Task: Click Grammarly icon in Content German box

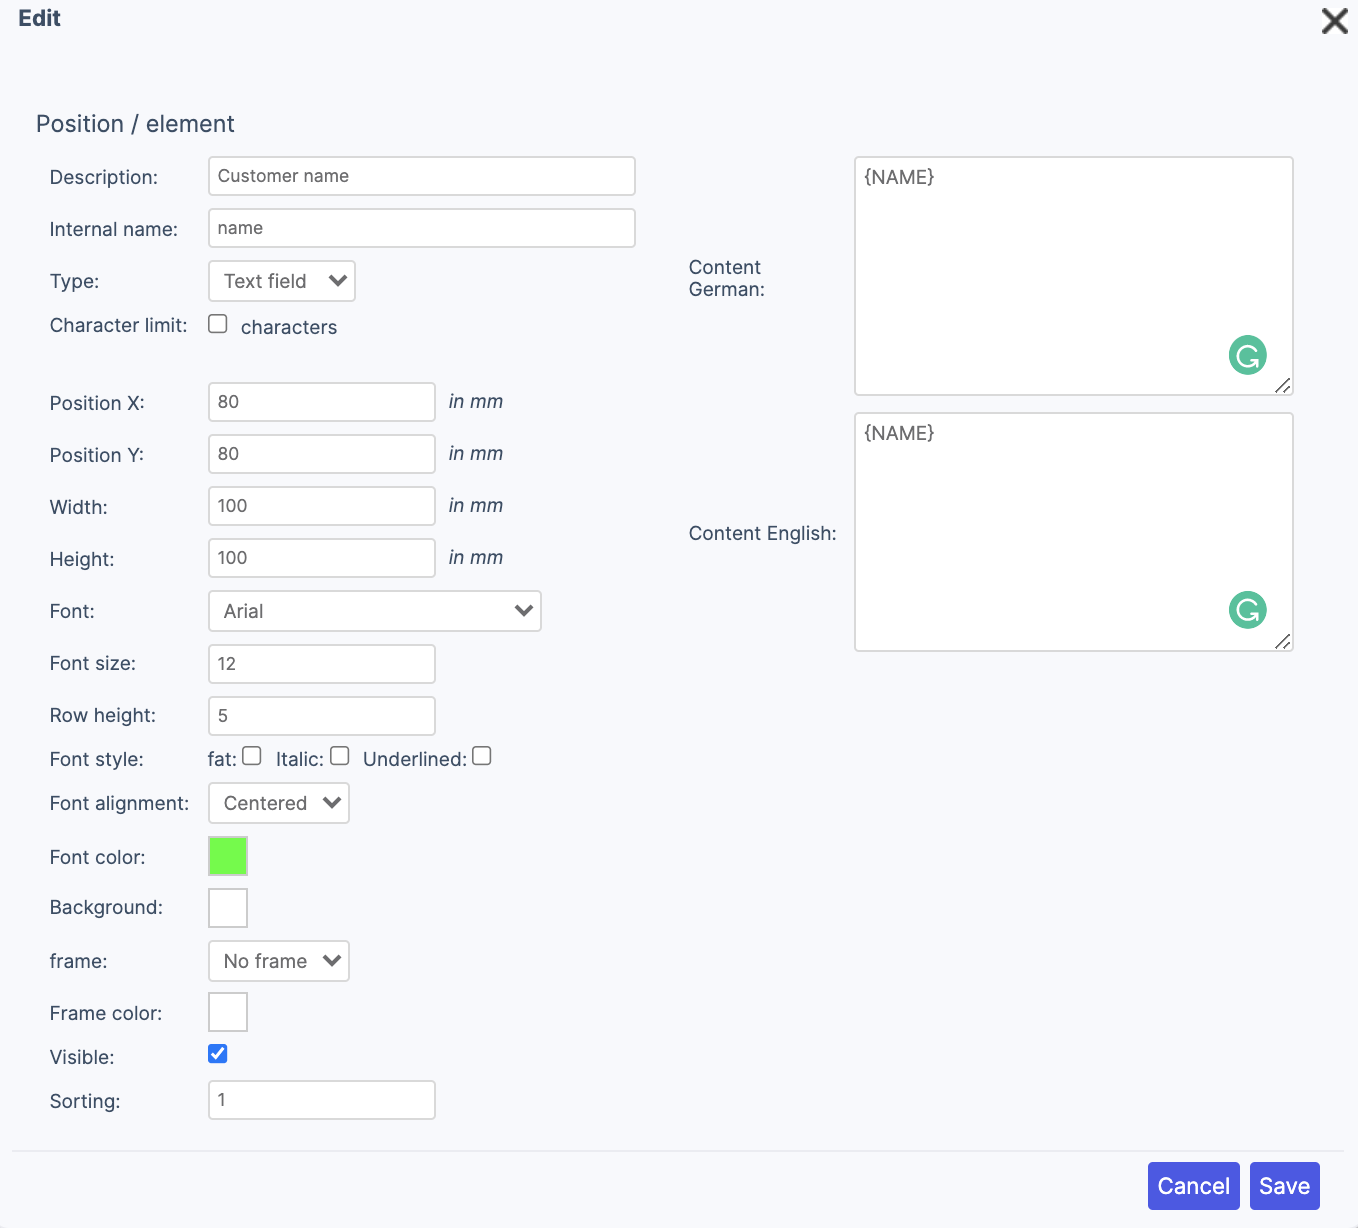Action: [x=1247, y=355]
